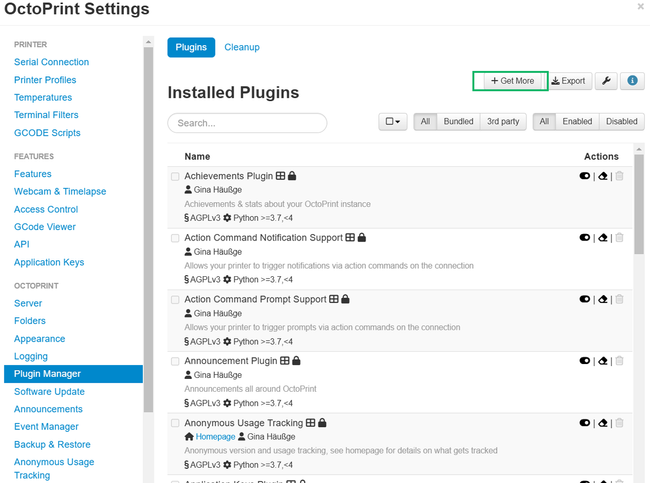650x483 pixels.
Task: Toggle Achievements Plugin enabled switch
Action: [x=585, y=177]
